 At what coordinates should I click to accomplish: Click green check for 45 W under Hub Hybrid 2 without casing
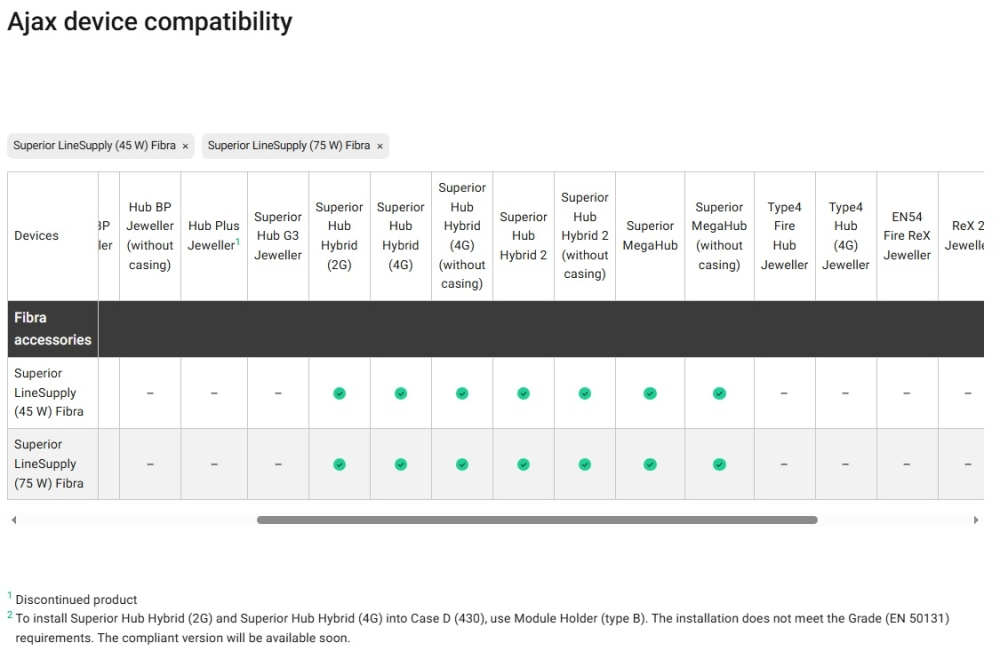584,394
